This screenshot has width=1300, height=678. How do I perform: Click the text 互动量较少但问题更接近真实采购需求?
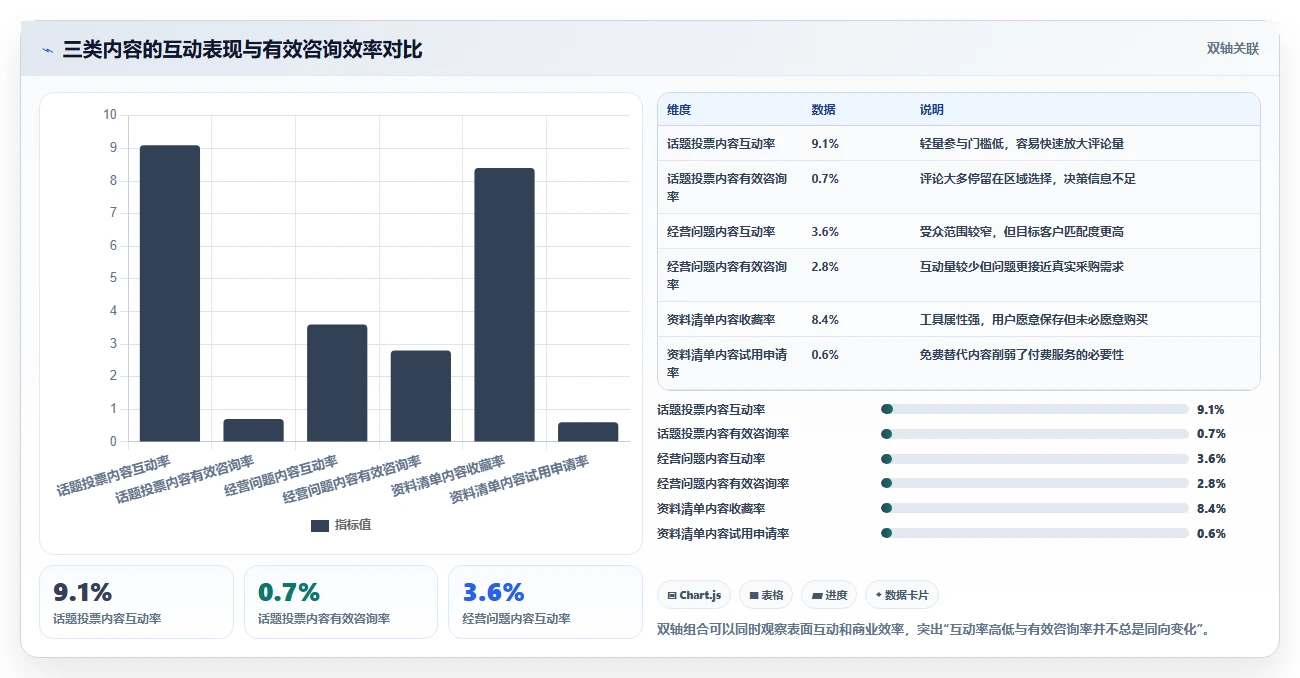1022,267
